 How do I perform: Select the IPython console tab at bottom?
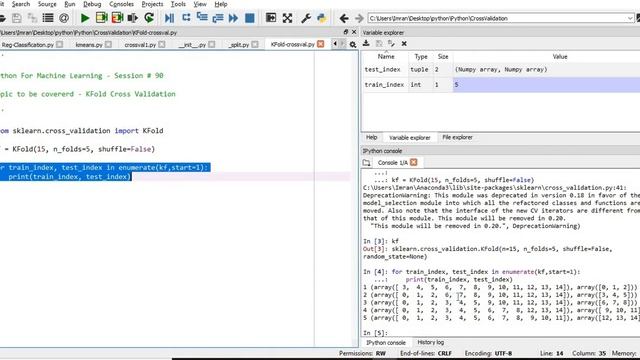click(386, 343)
